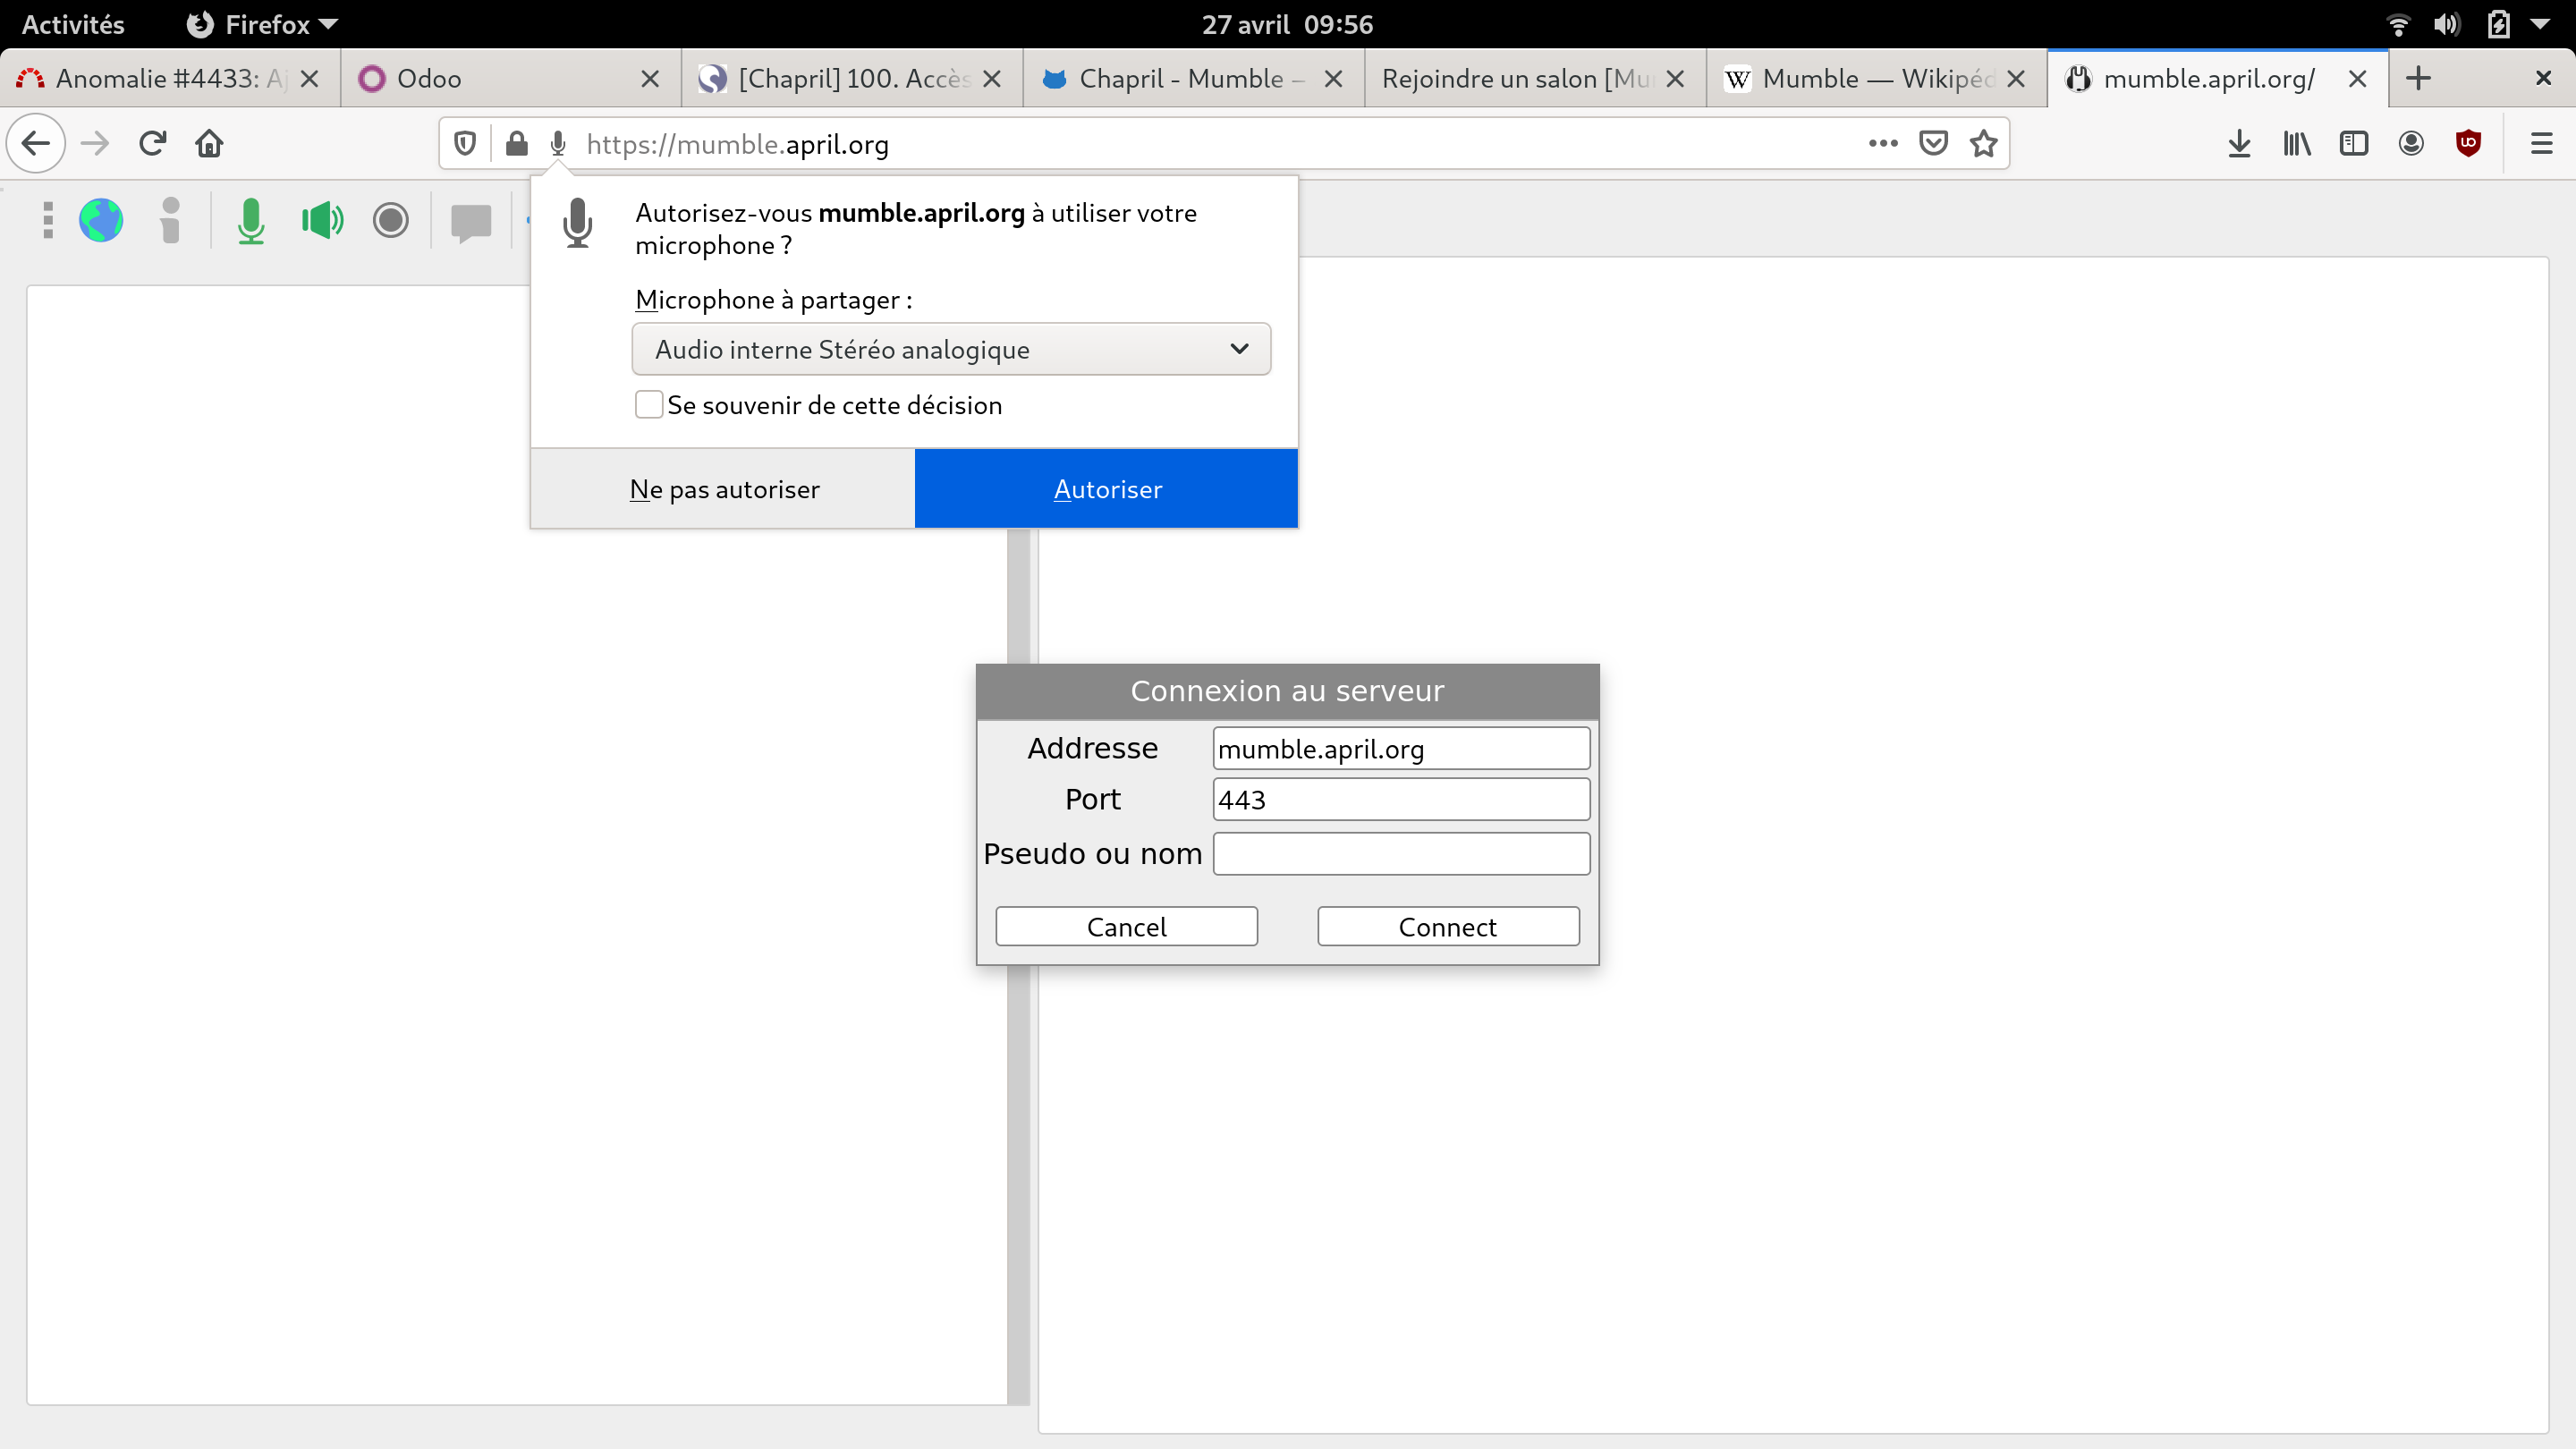Click the system volume icon
Screen dimensions: 2576x1449
(2448, 24)
